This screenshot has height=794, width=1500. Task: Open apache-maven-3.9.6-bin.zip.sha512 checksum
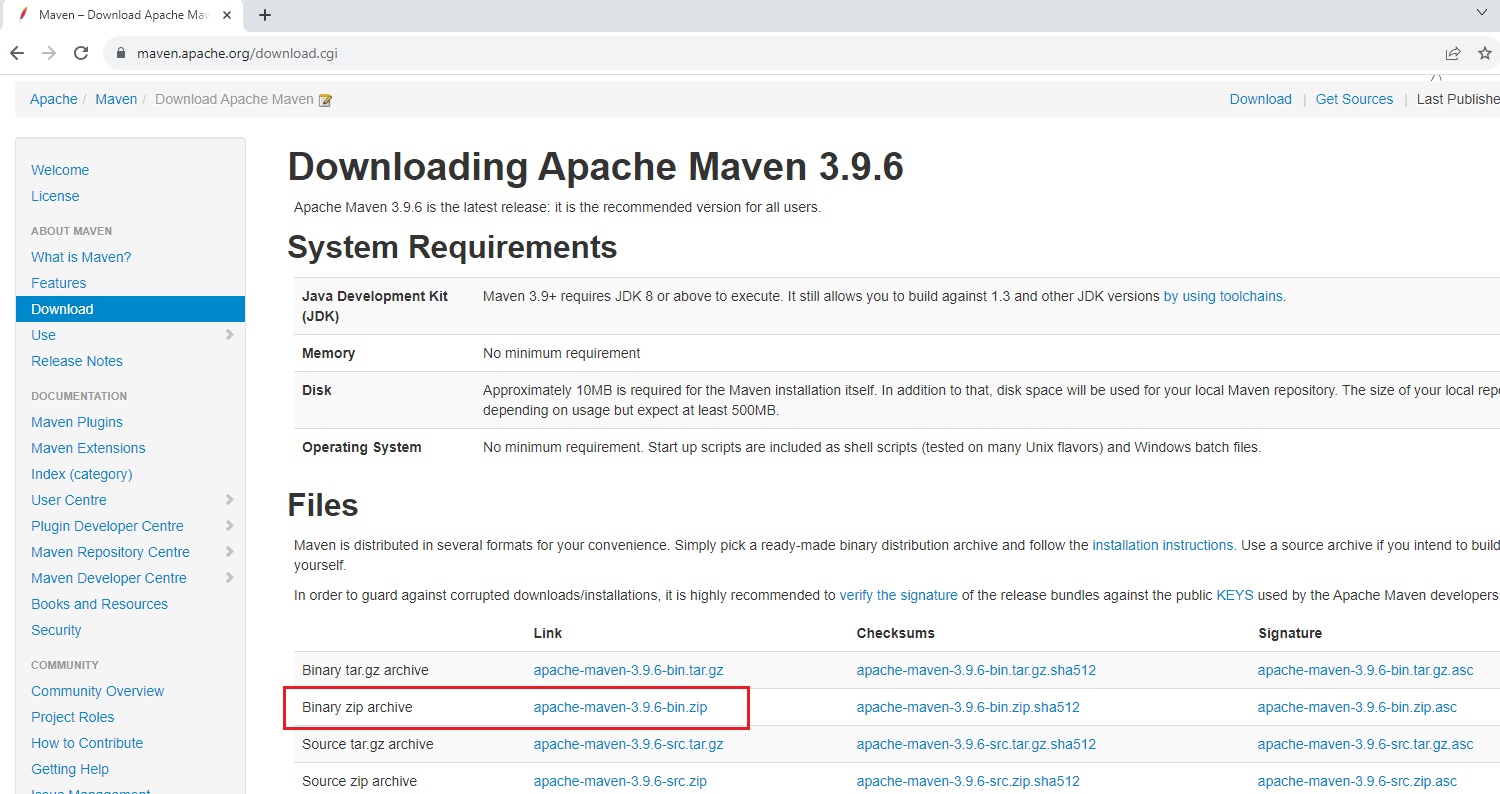pos(968,707)
